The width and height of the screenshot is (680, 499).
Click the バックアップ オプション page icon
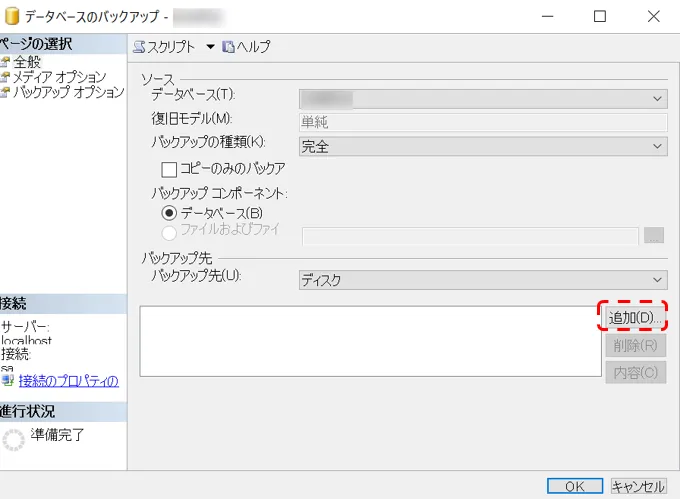coord(5,93)
